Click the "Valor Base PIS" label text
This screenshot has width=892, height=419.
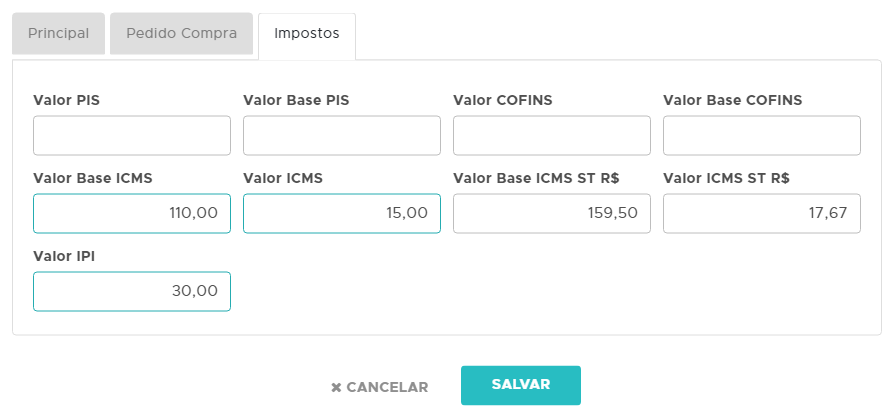coord(296,100)
